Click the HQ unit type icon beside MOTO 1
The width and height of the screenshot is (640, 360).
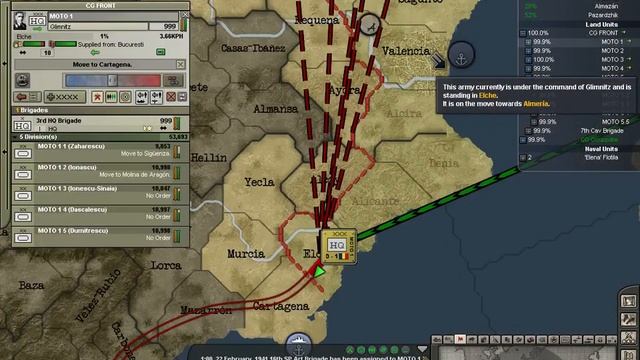click(x=37, y=21)
